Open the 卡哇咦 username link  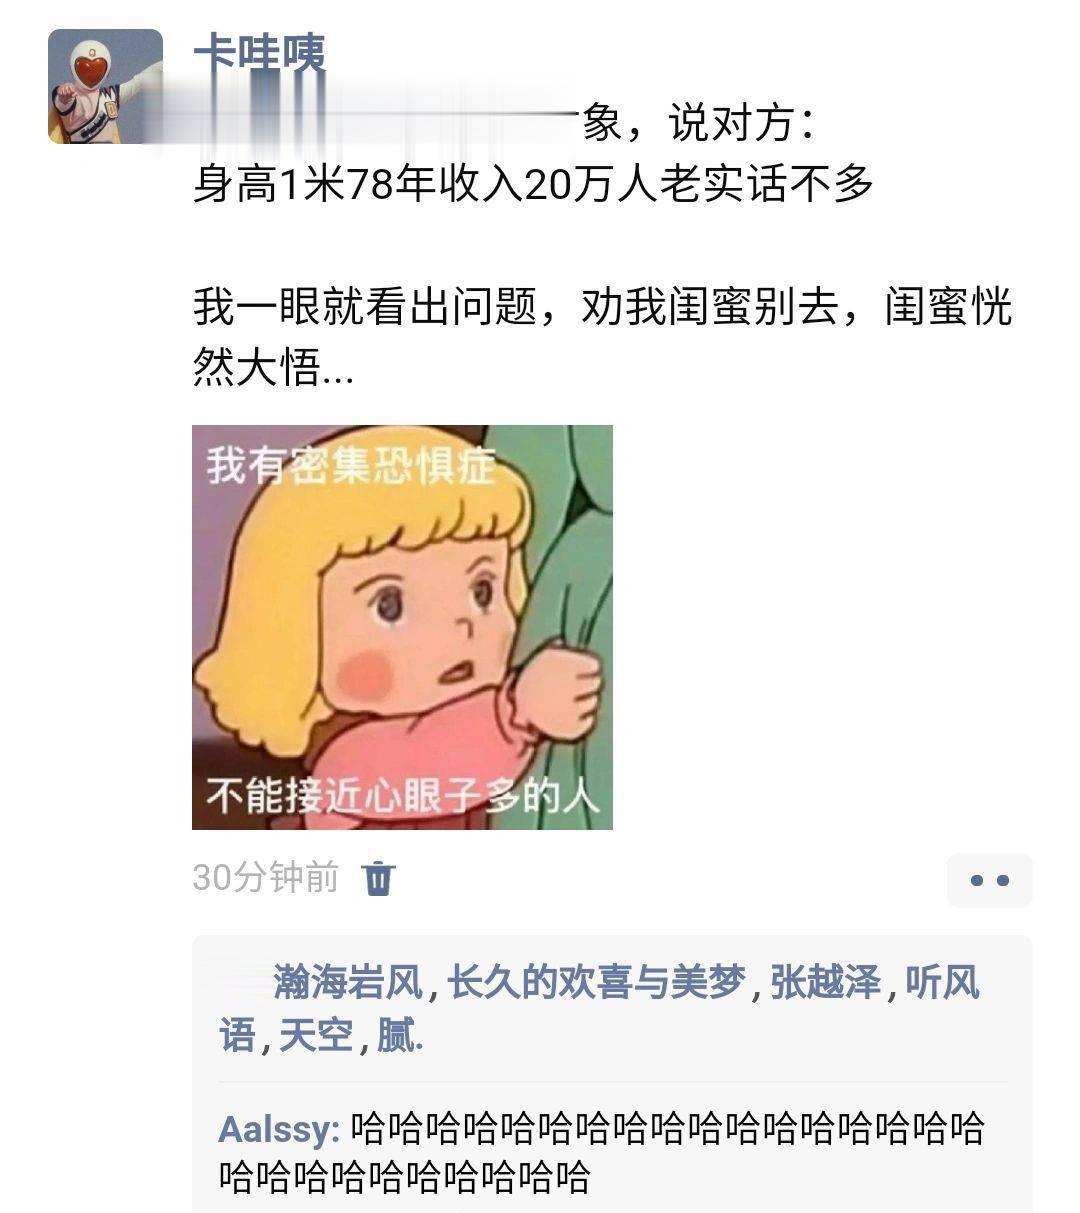coord(259,53)
